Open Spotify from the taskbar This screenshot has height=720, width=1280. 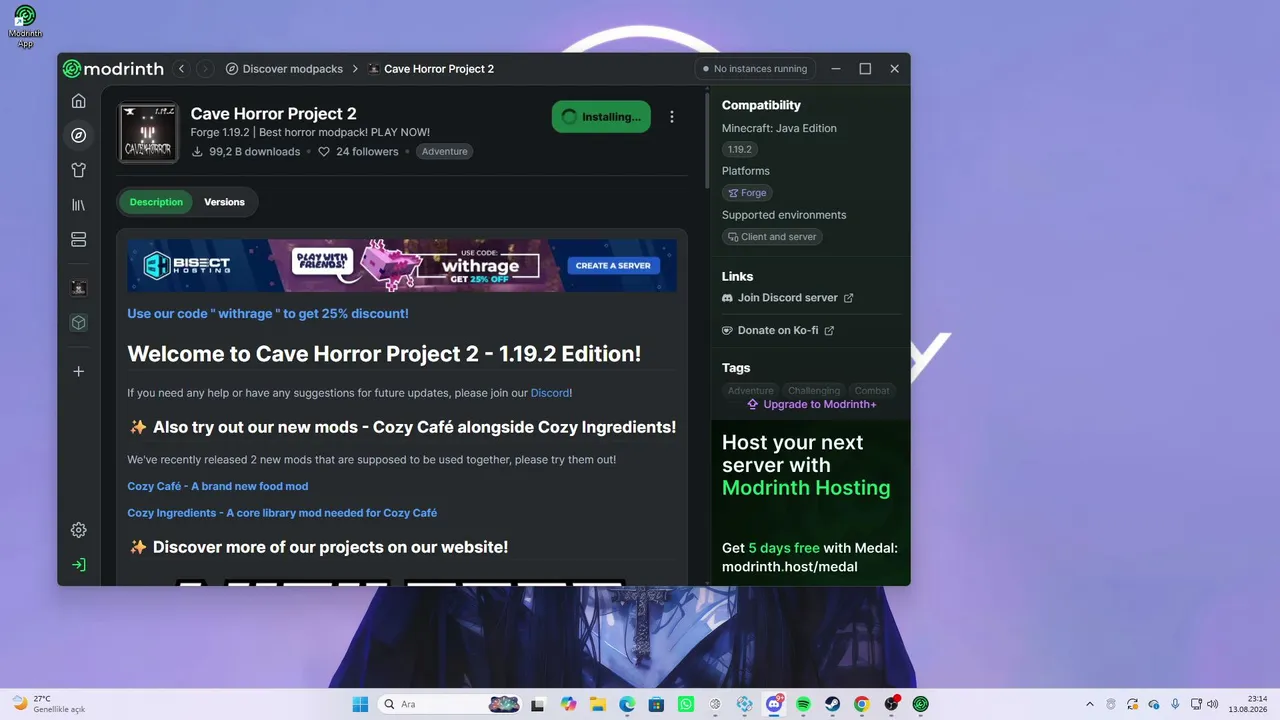[803, 704]
